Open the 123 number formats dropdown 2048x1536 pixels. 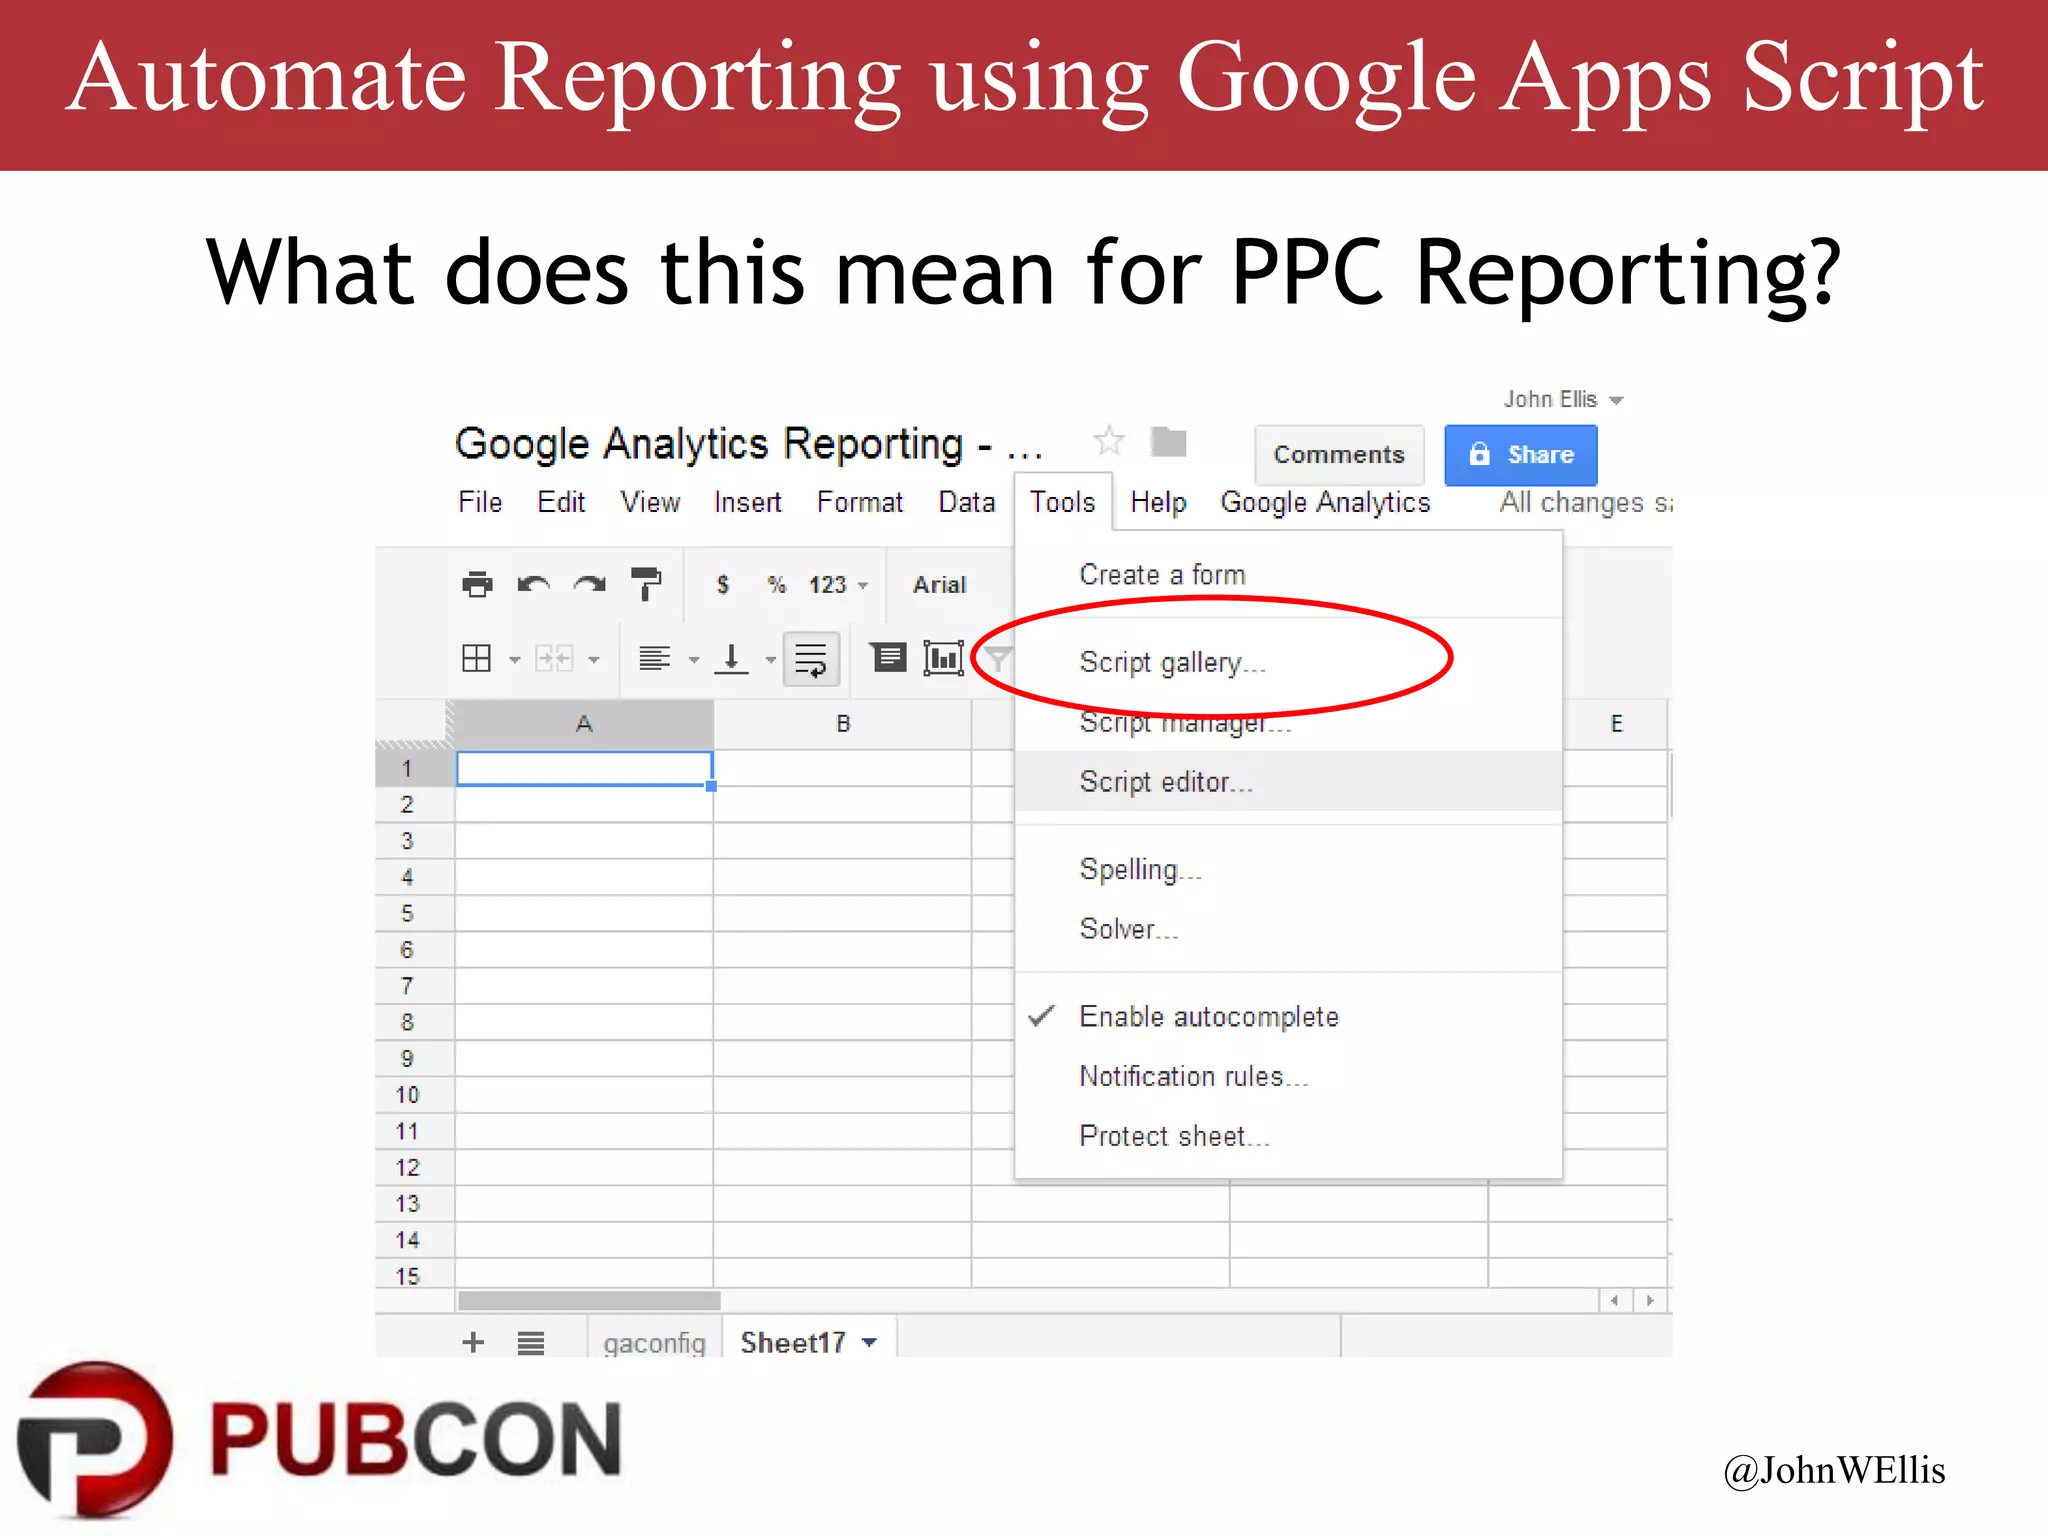(x=838, y=585)
